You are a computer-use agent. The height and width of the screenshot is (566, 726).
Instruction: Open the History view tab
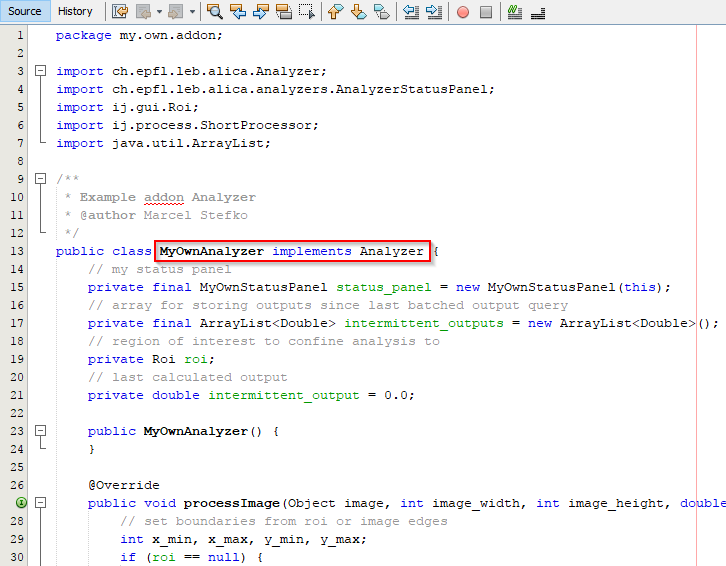(x=75, y=11)
